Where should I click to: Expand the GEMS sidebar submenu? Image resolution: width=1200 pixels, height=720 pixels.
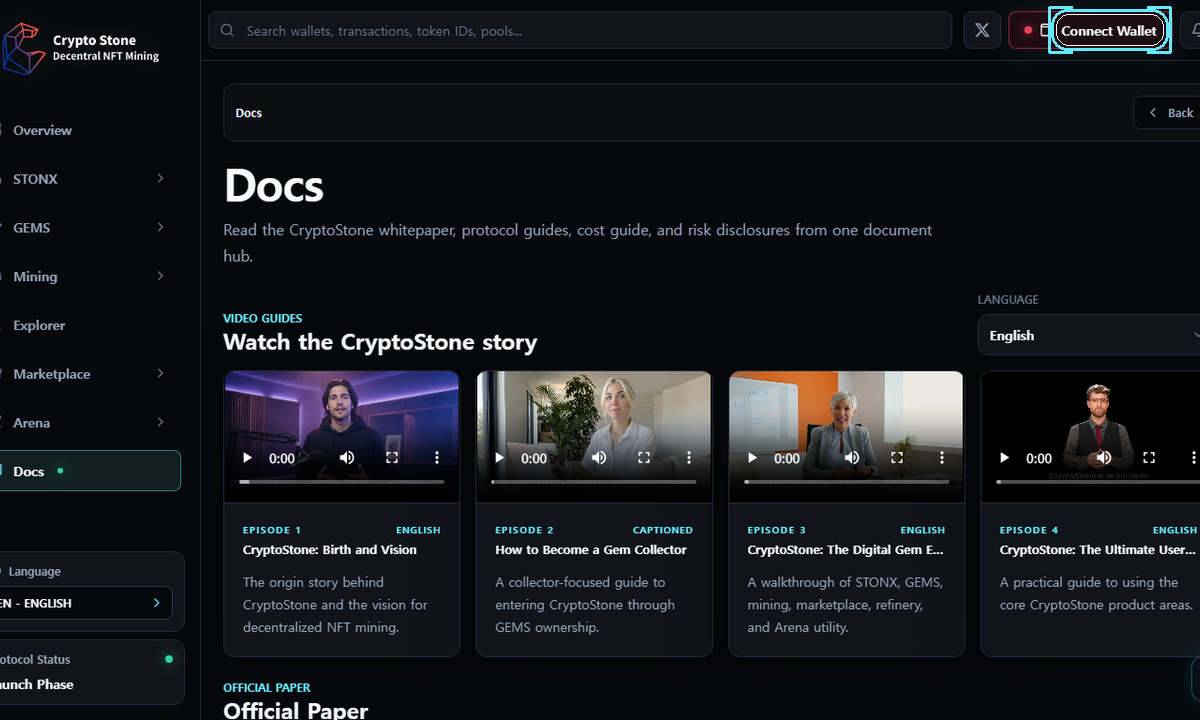point(160,227)
